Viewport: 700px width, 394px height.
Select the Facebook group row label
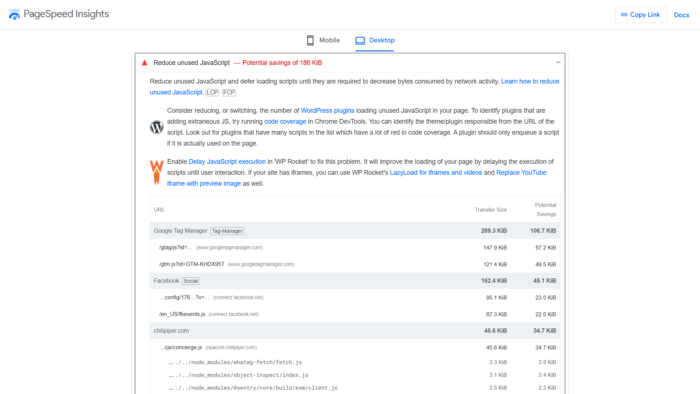click(x=166, y=281)
